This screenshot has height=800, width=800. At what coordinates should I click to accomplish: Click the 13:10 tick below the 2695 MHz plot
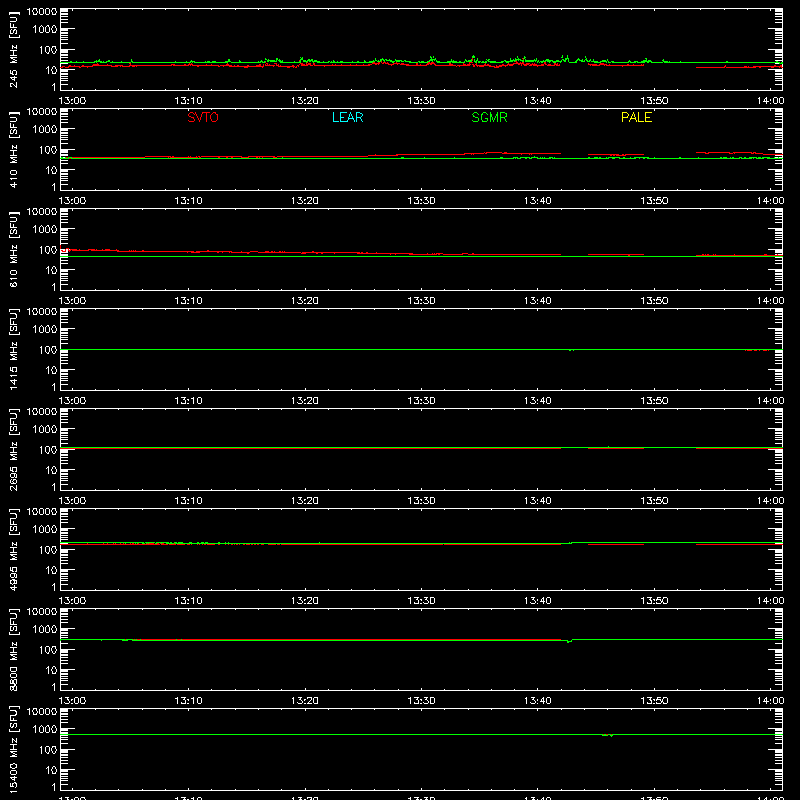point(189,501)
